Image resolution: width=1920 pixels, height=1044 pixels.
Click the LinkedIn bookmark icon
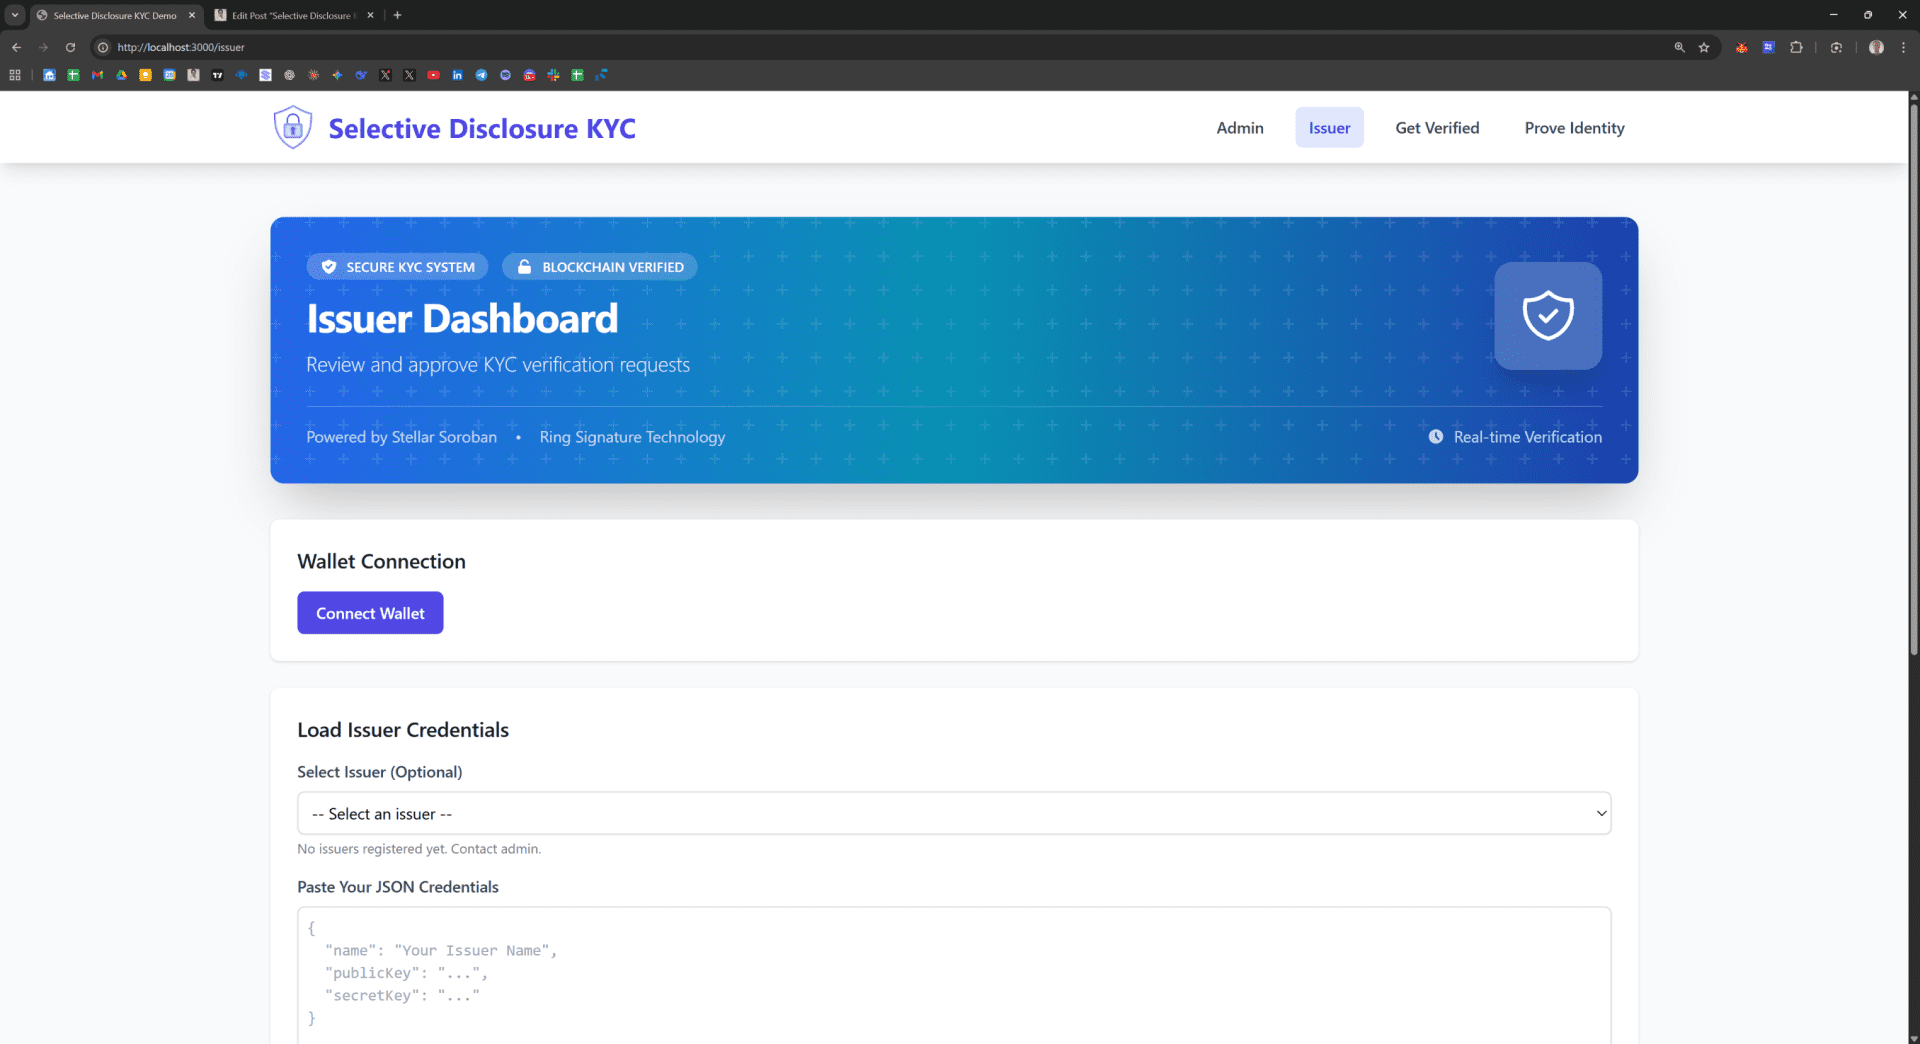tap(457, 75)
